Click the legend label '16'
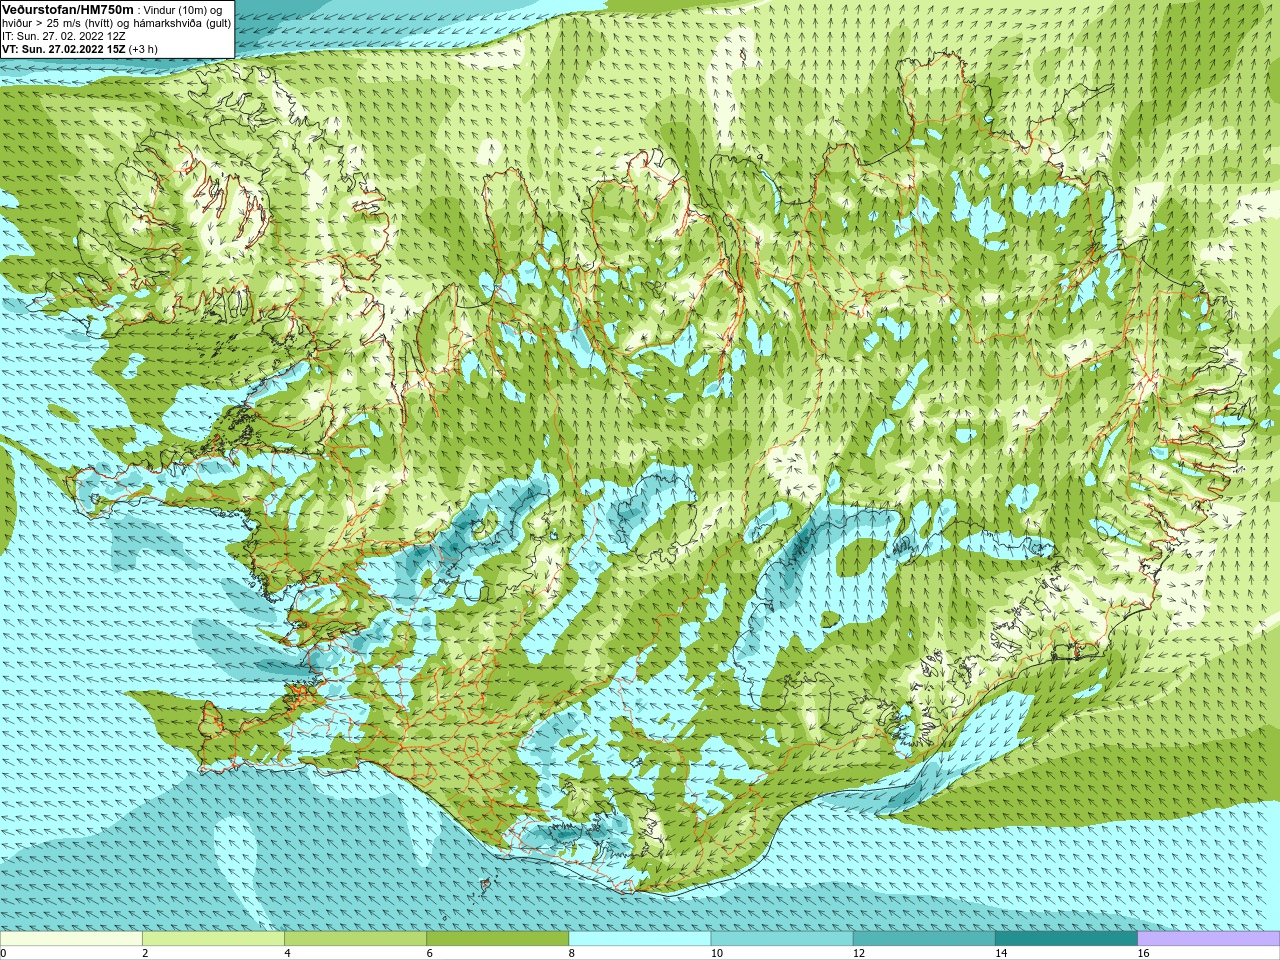 click(x=1144, y=953)
